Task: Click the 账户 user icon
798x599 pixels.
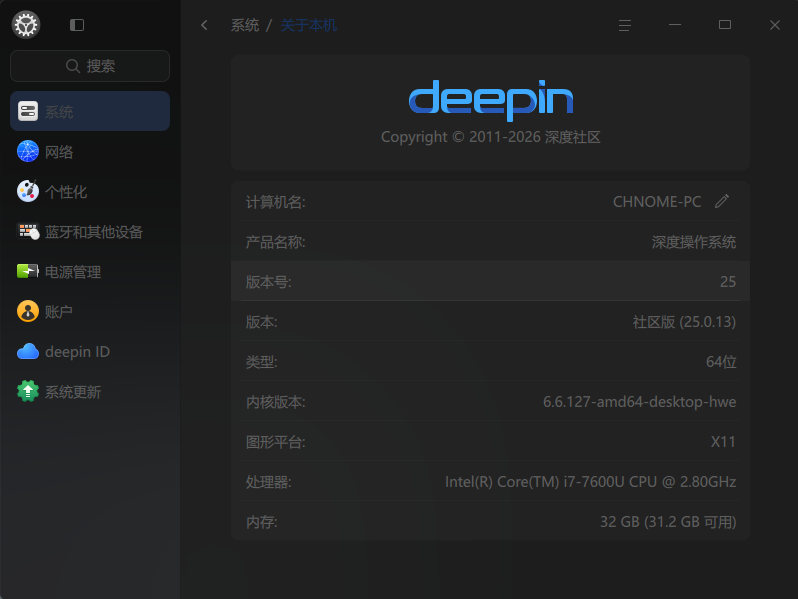Action: tap(28, 311)
